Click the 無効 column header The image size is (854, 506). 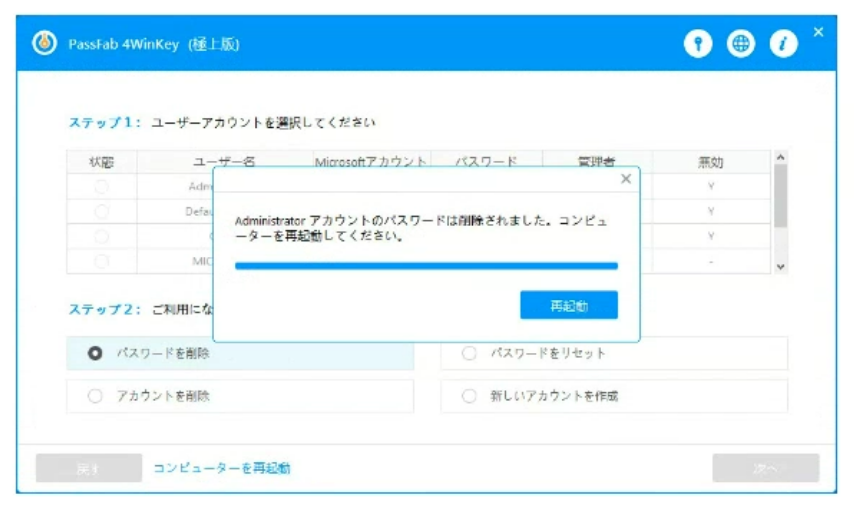711,162
